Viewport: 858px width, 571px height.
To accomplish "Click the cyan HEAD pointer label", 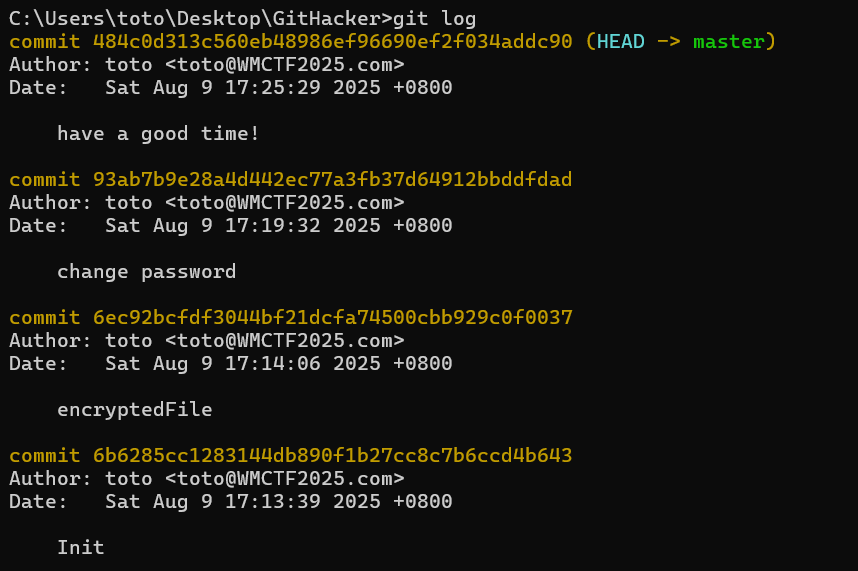I will (x=621, y=42).
